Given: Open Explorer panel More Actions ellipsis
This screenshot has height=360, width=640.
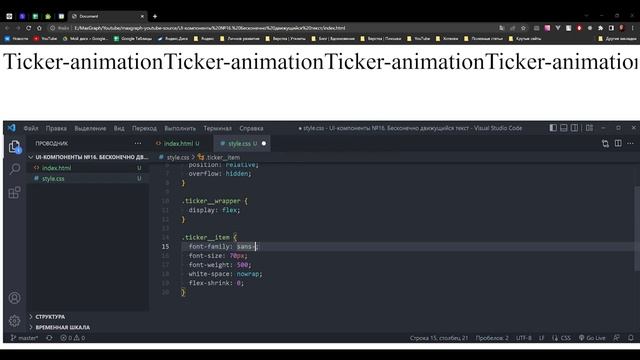Looking at the screenshot, I should coord(138,143).
